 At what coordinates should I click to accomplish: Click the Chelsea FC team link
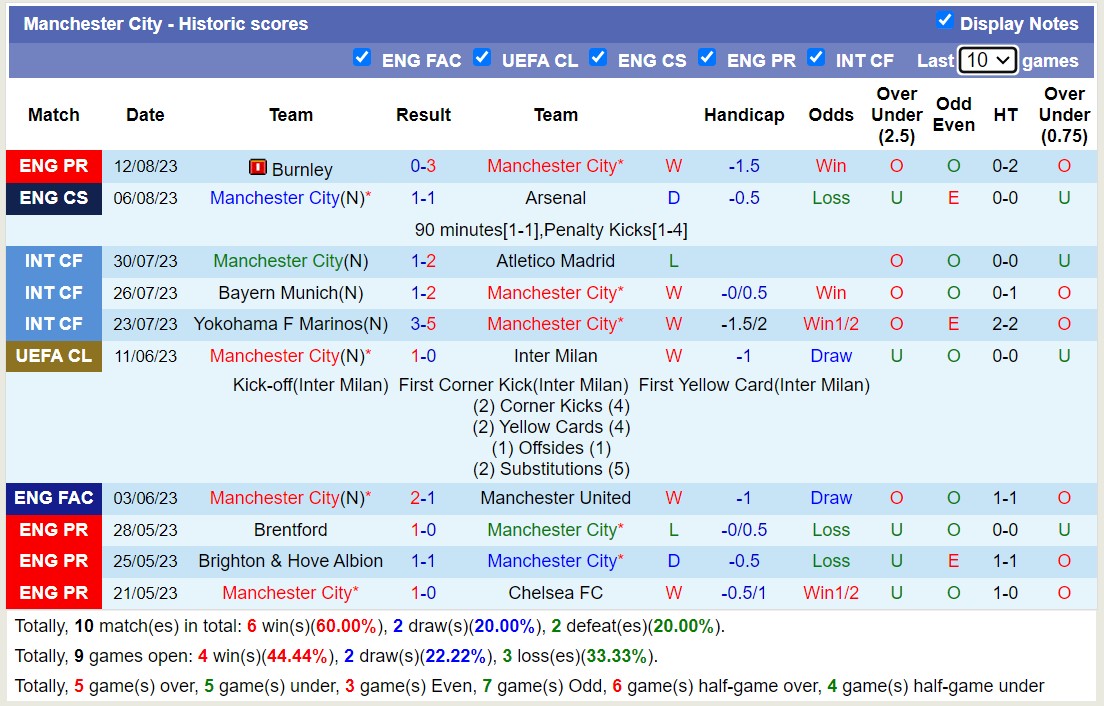pyautogui.click(x=555, y=593)
